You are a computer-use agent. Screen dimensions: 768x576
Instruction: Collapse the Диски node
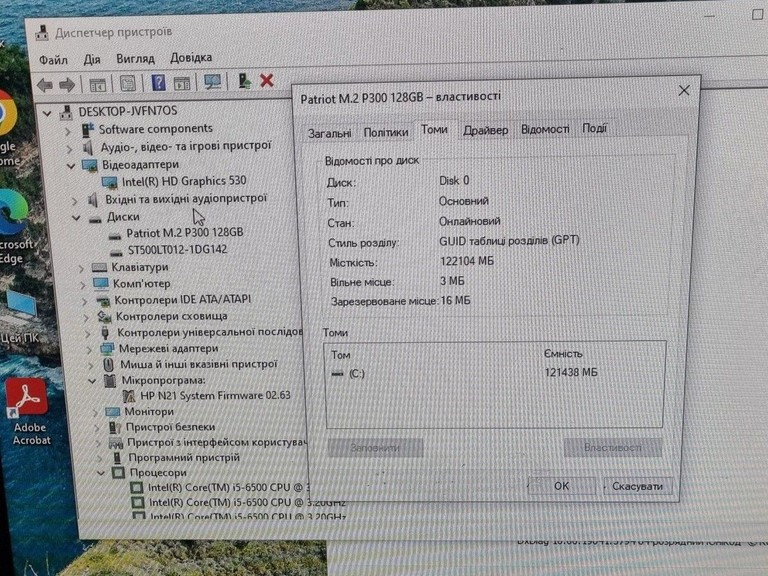click(76, 217)
